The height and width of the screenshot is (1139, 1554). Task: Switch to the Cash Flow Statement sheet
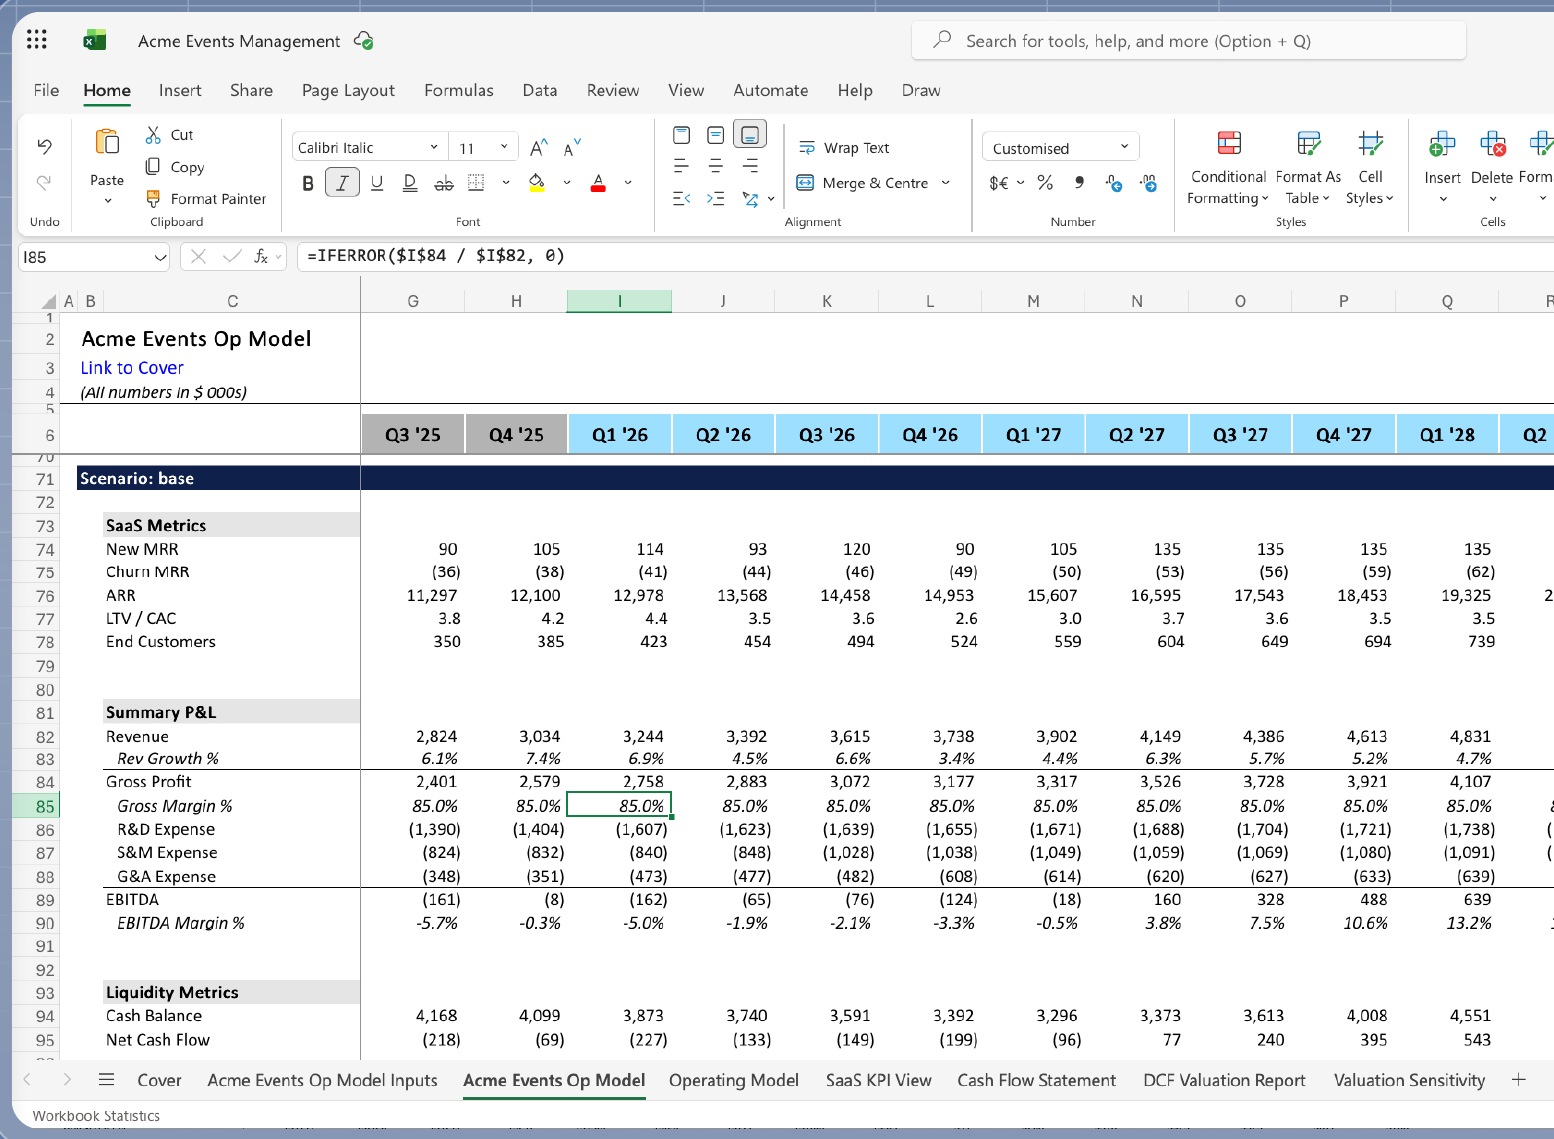pos(1036,1080)
